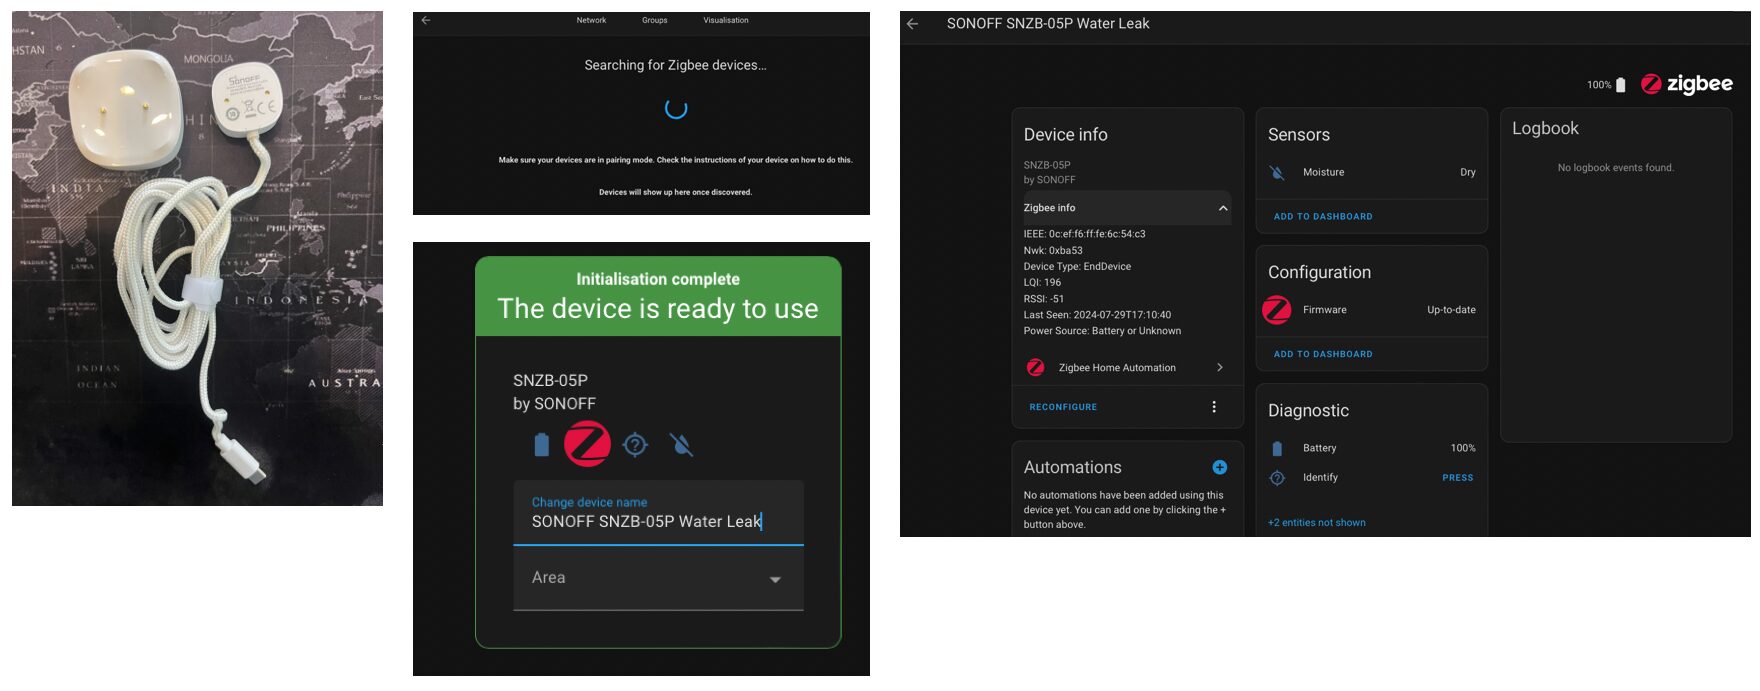Screen dimensions: 1760x691
Task: Click the Moisture sensor icon
Action: [1277, 172]
